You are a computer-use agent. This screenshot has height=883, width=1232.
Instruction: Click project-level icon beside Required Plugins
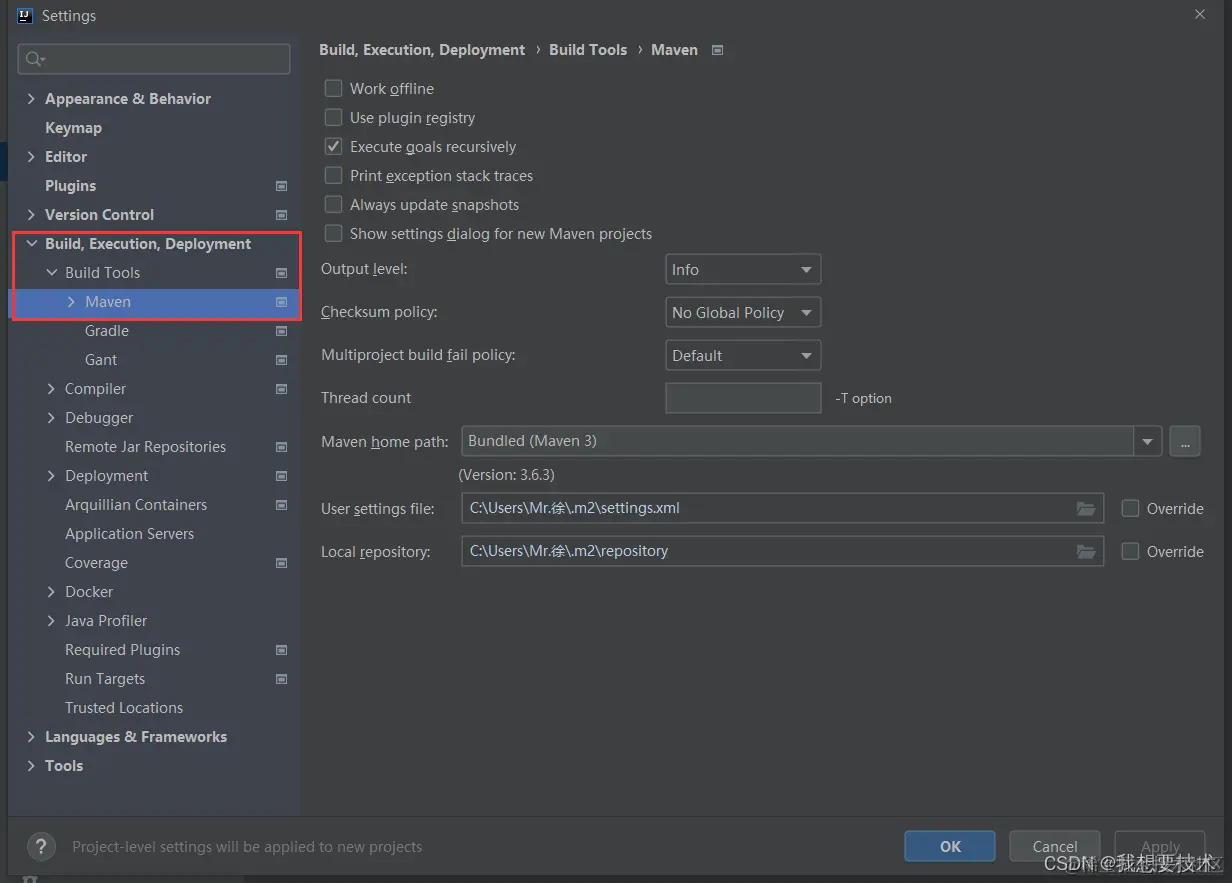(281, 650)
